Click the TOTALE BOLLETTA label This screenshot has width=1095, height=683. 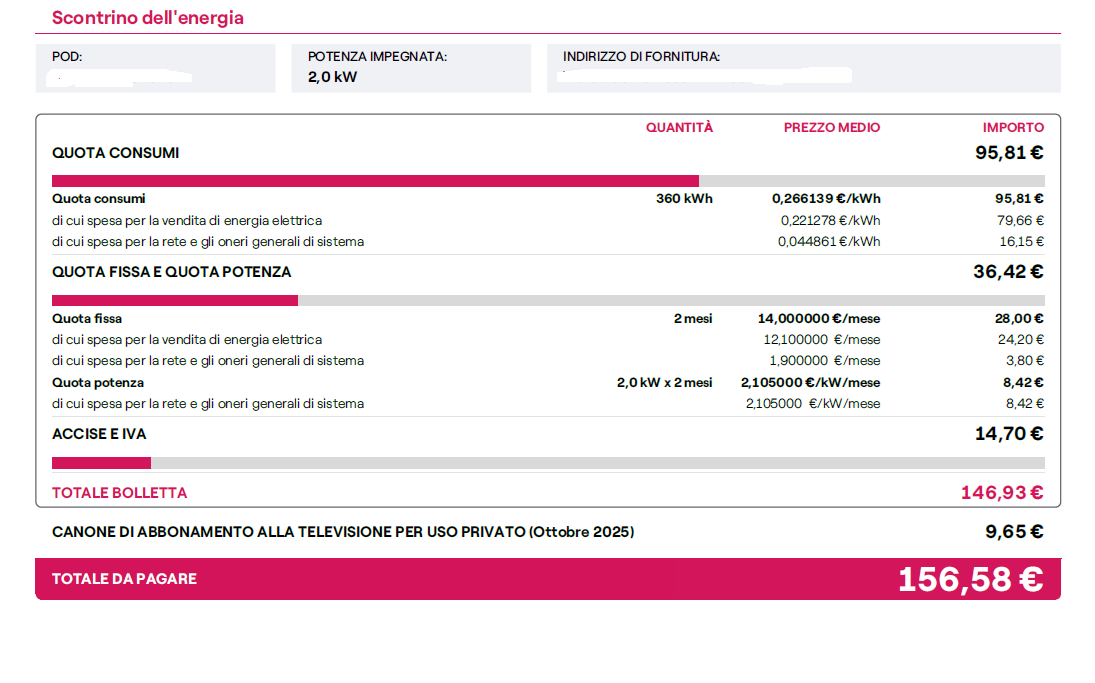(x=119, y=493)
